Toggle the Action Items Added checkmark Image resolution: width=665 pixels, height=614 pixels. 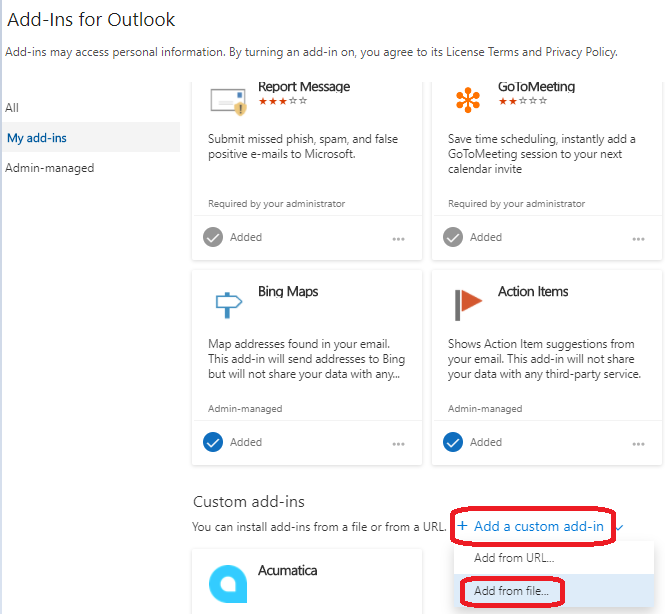453,442
